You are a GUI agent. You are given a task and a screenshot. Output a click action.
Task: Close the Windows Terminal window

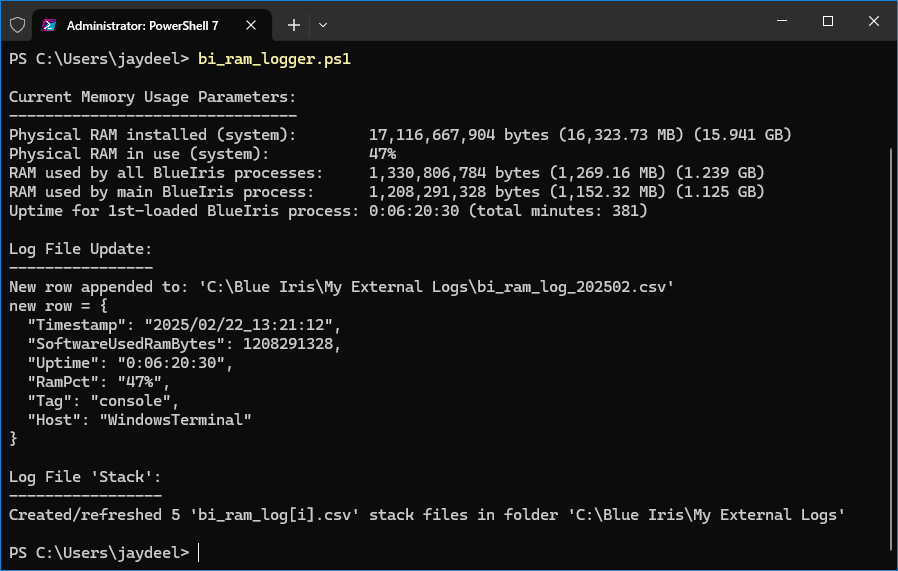tap(873, 21)
